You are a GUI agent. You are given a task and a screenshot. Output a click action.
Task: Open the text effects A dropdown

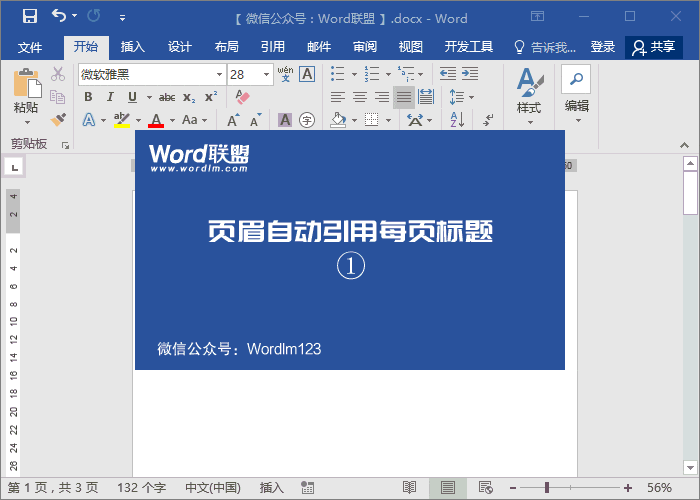coord(103,120)
